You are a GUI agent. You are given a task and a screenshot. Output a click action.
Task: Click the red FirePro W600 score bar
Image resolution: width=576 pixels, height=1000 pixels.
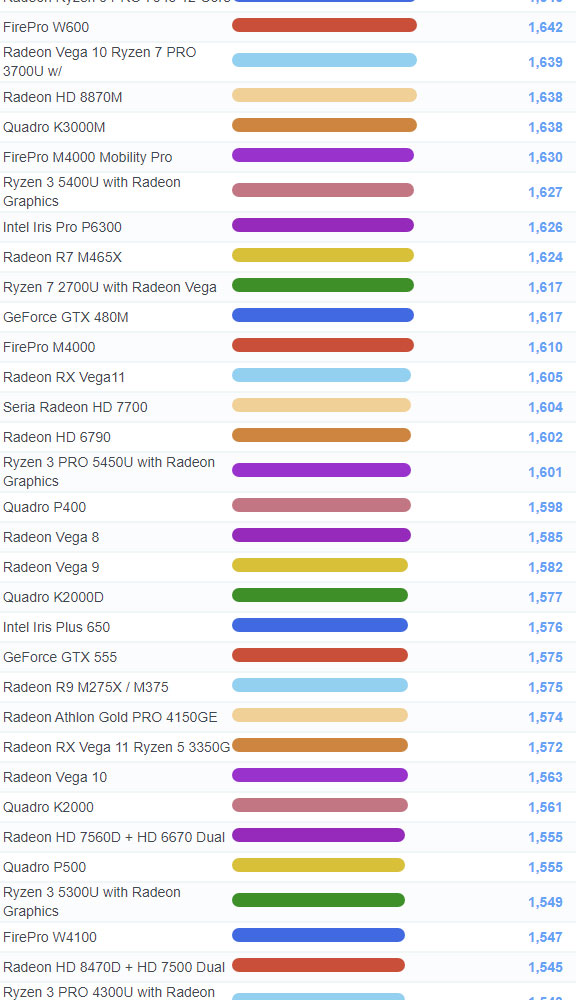(x=324, y=26)
